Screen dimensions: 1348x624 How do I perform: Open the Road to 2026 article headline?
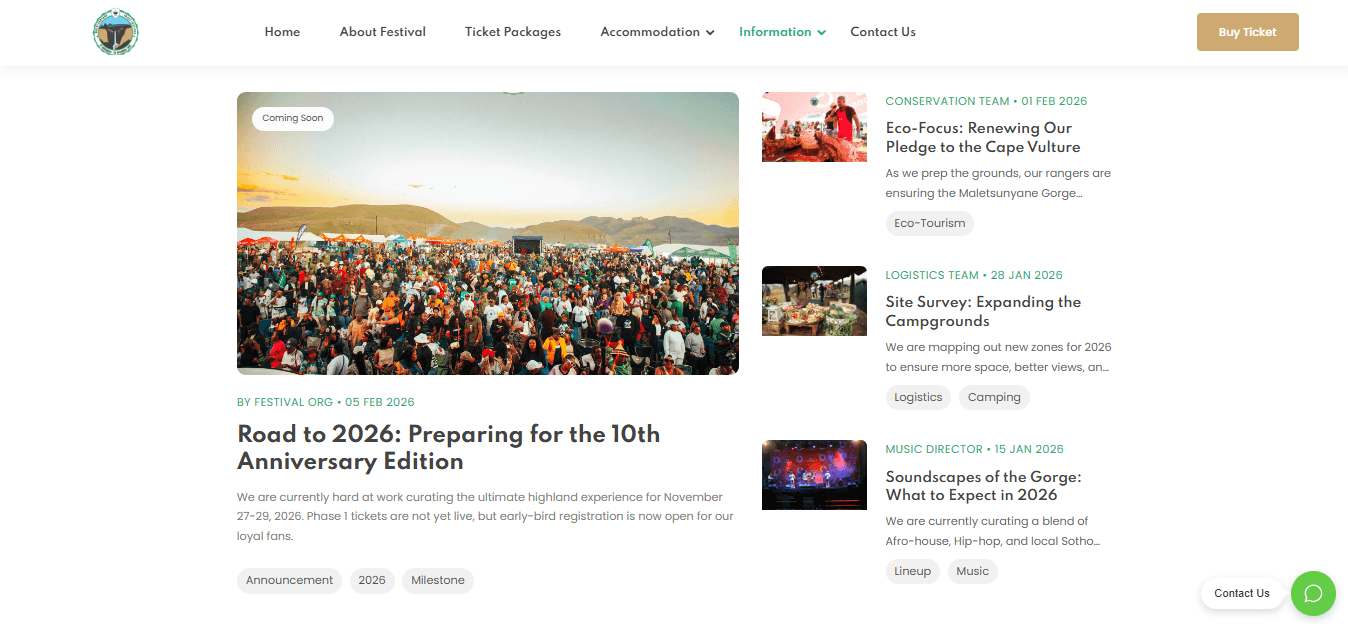(x=447, y=449)
